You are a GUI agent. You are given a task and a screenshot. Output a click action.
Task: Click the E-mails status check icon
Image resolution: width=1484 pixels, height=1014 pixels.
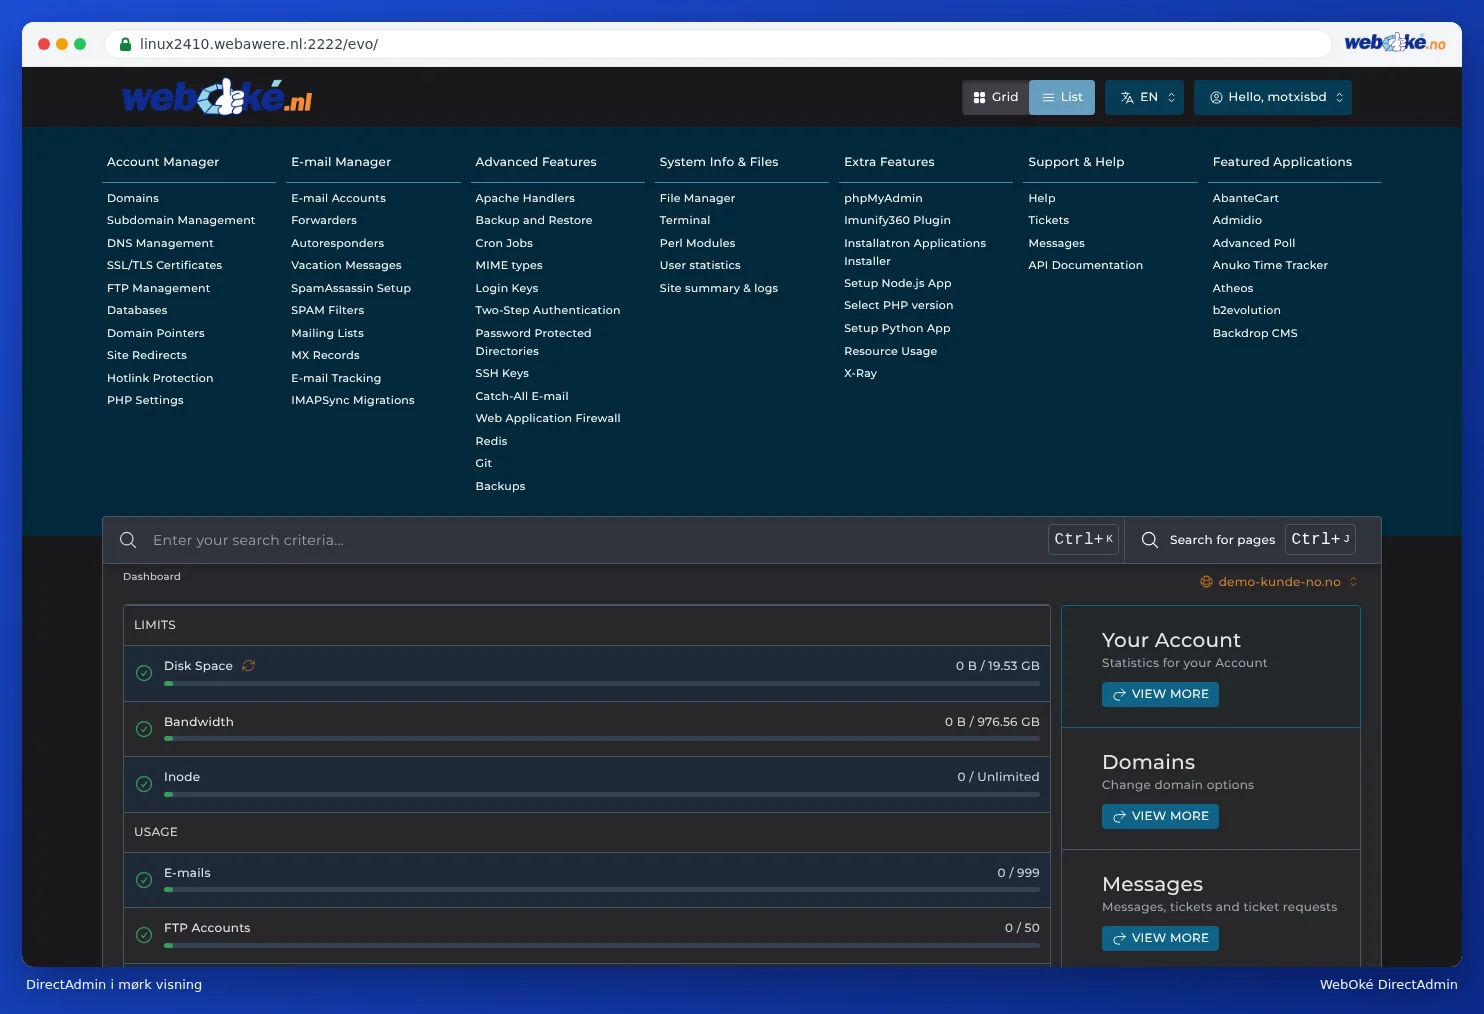tap(144, 880)
